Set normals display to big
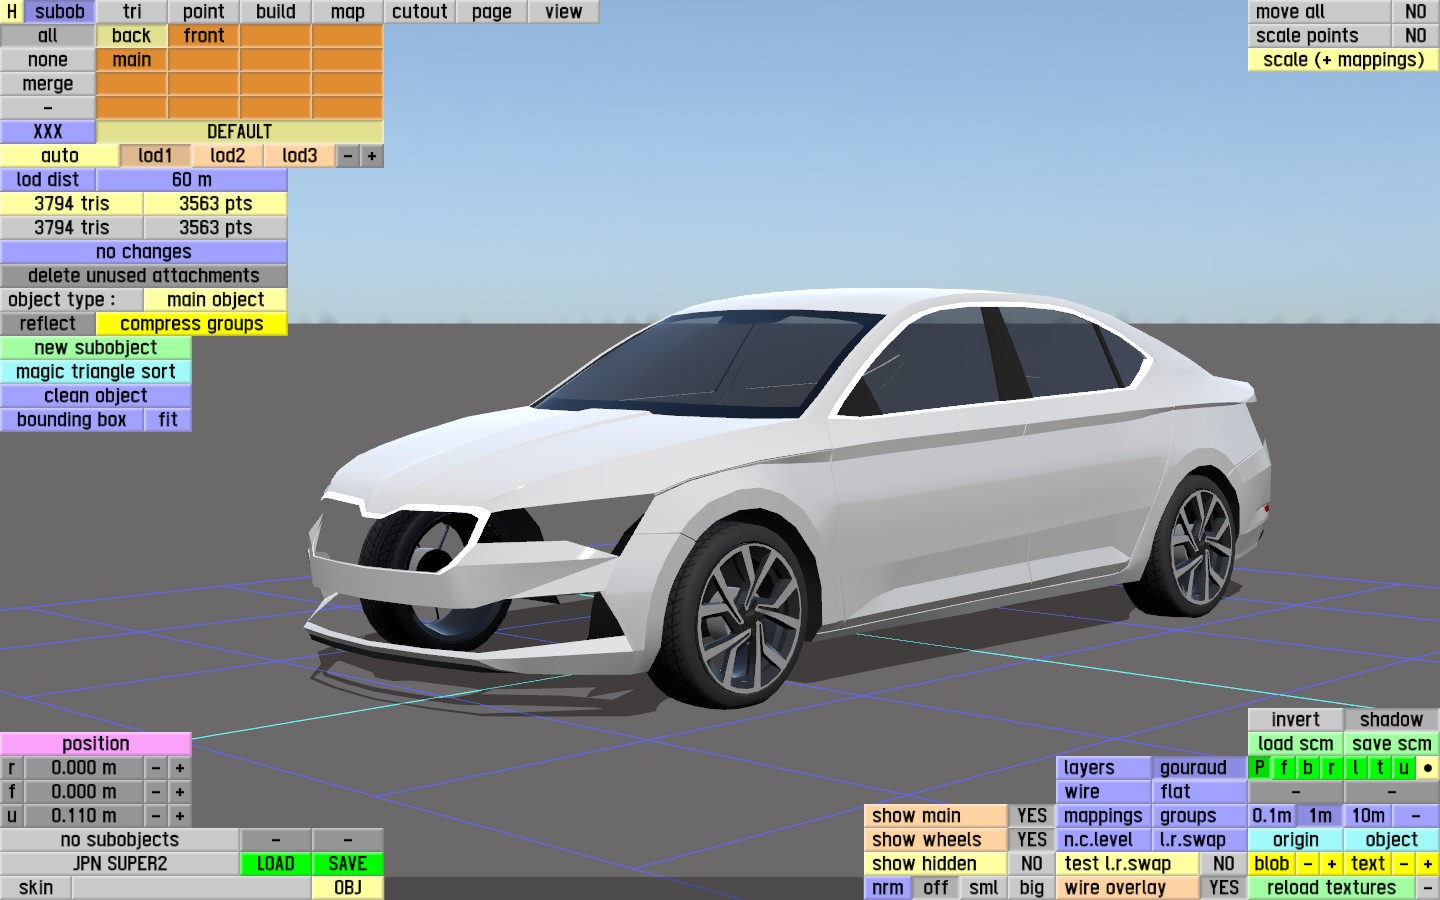The height and width of the screenshot is (900, 1440). click(1032, 888)
